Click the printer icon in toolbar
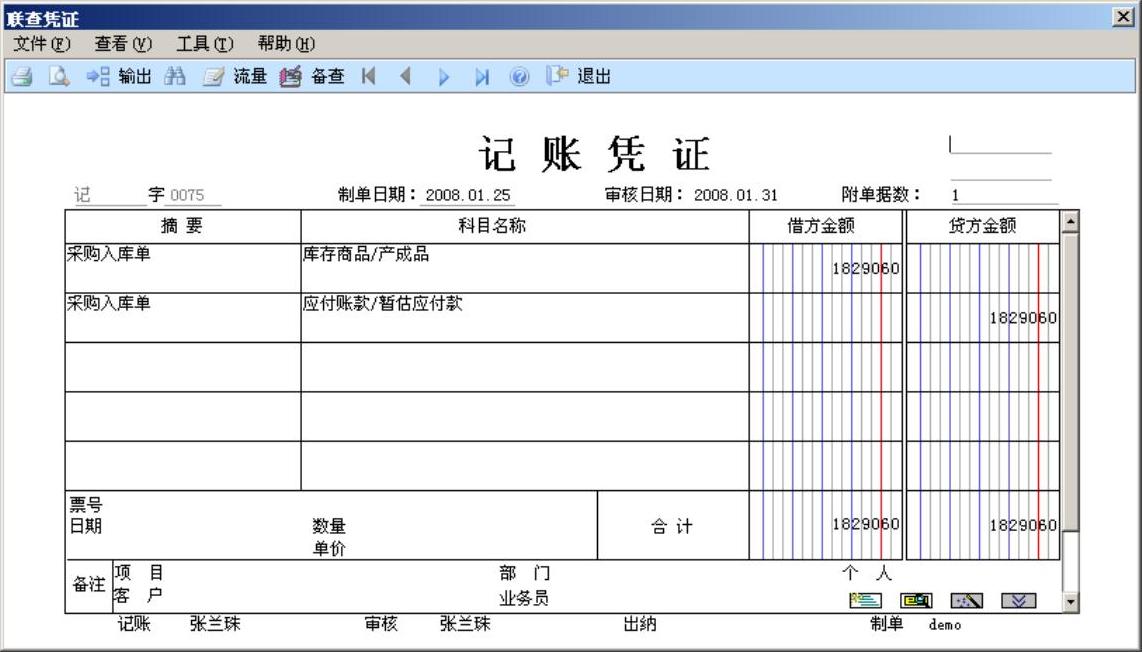This screenshot has width=1142, height=652. click(x=22, y=76)
